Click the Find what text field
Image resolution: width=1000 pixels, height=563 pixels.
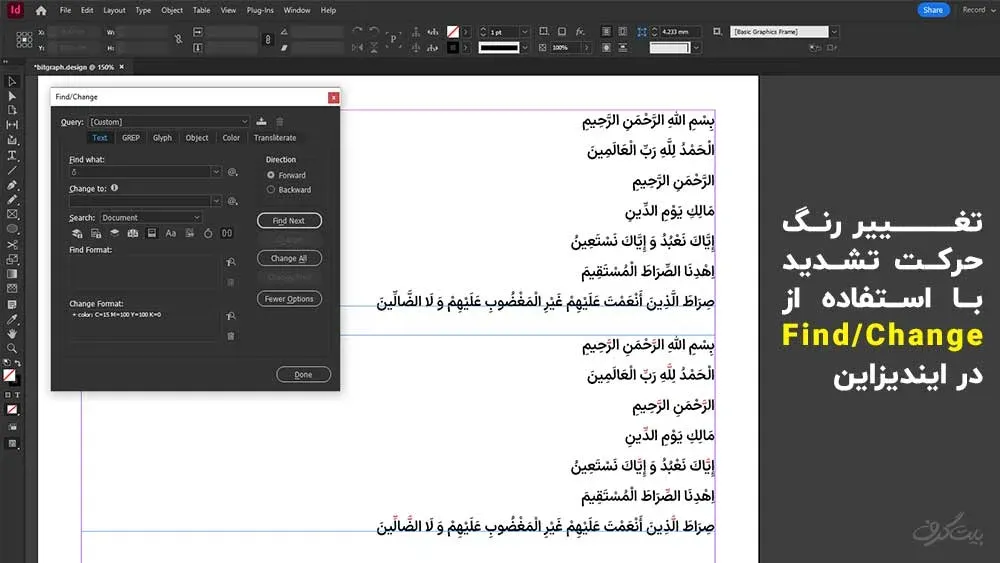140,172
